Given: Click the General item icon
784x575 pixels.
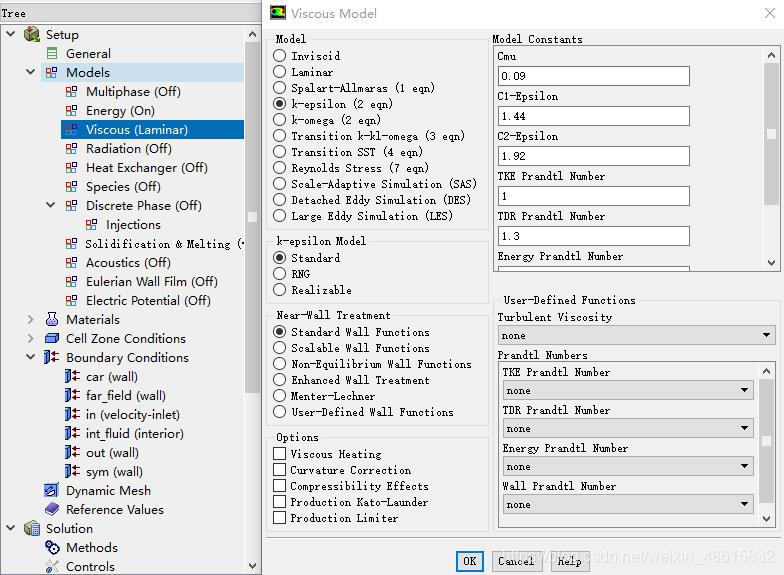Looking at the screenshot, I should [52, 54].
